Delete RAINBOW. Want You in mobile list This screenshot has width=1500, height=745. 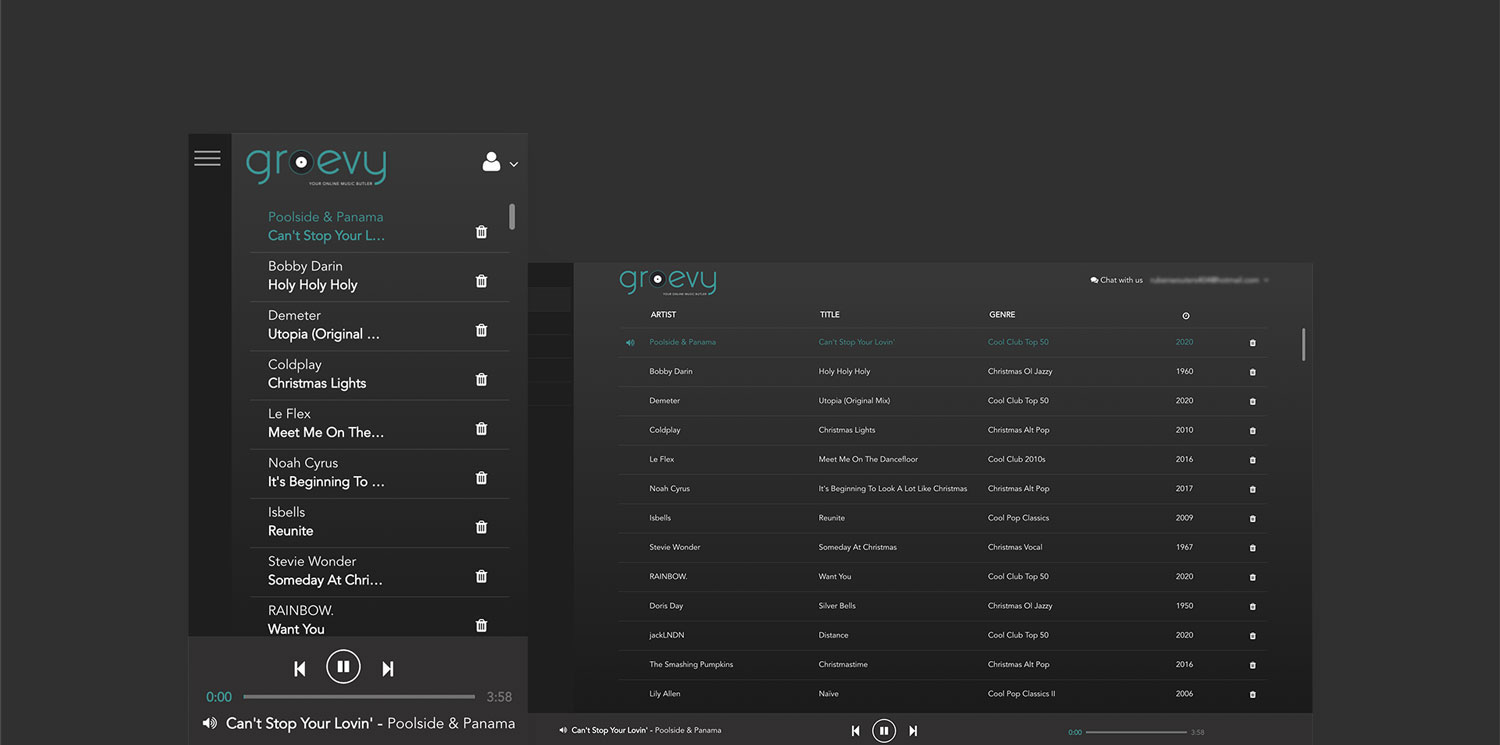481,625
